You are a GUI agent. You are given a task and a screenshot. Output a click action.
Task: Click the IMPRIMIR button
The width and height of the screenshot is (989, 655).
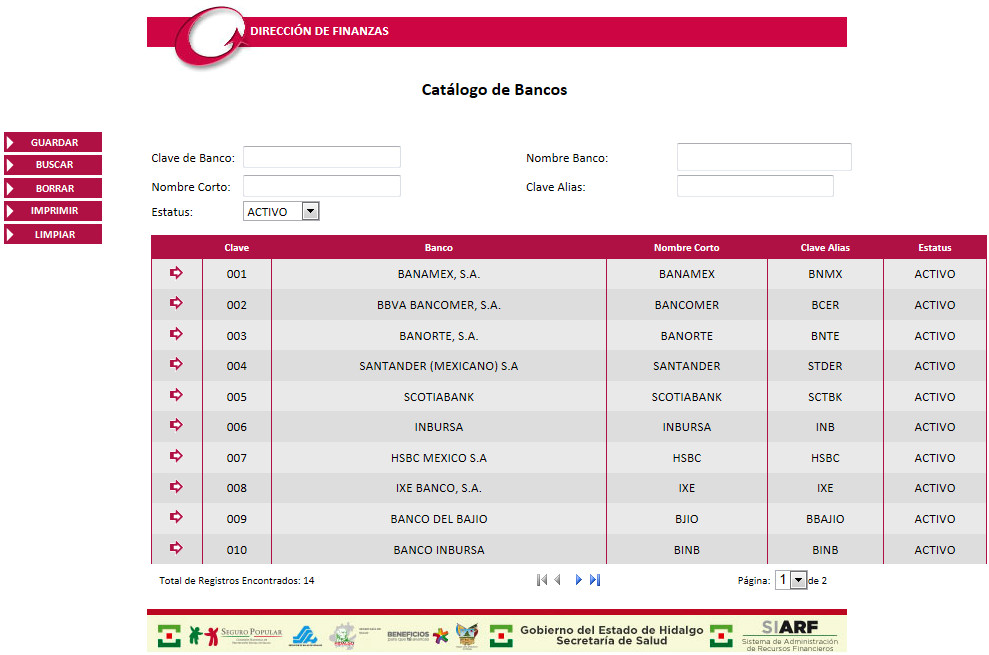click(53, 211)
